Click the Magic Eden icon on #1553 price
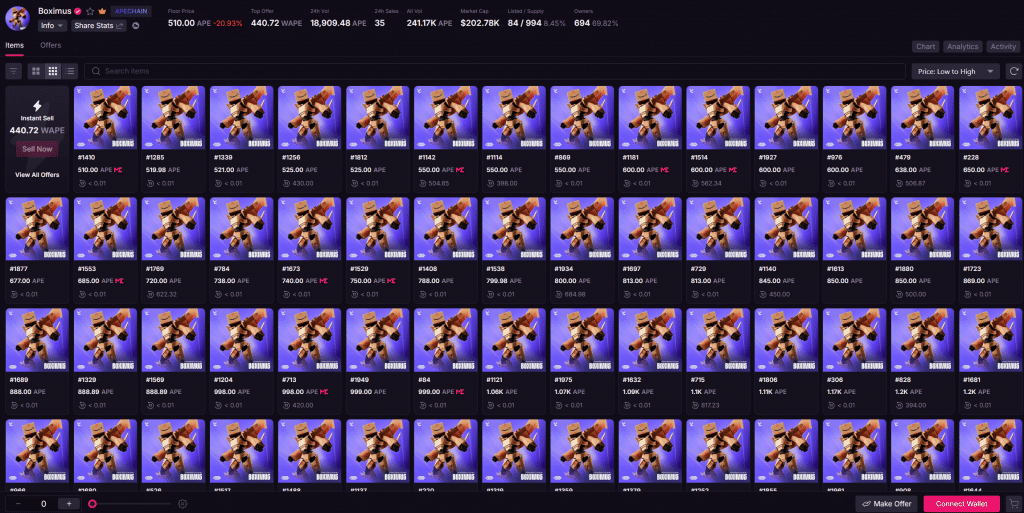1024x513 pixels. [119, 281]
